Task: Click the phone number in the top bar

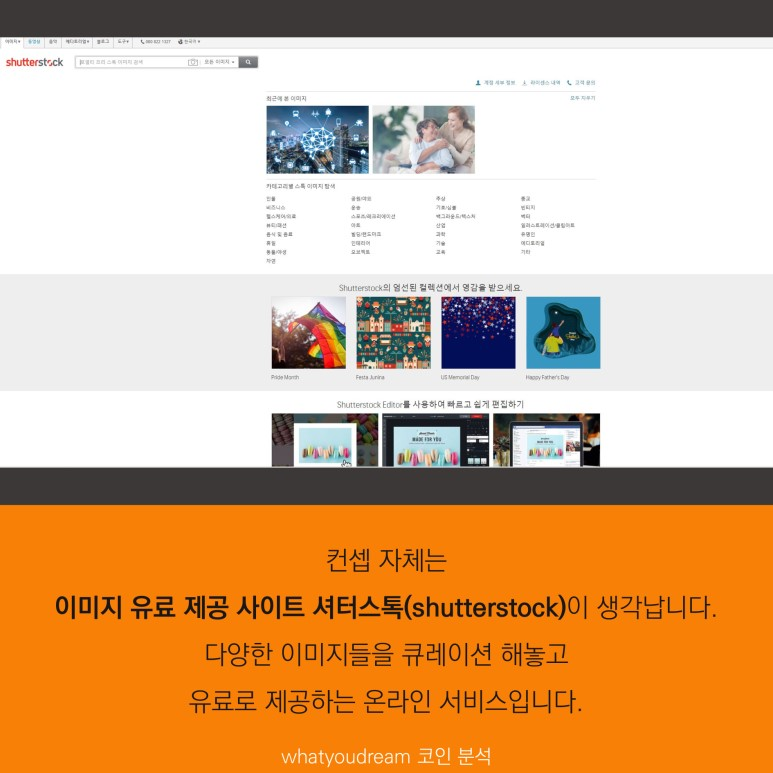Action: click(156, 42)
